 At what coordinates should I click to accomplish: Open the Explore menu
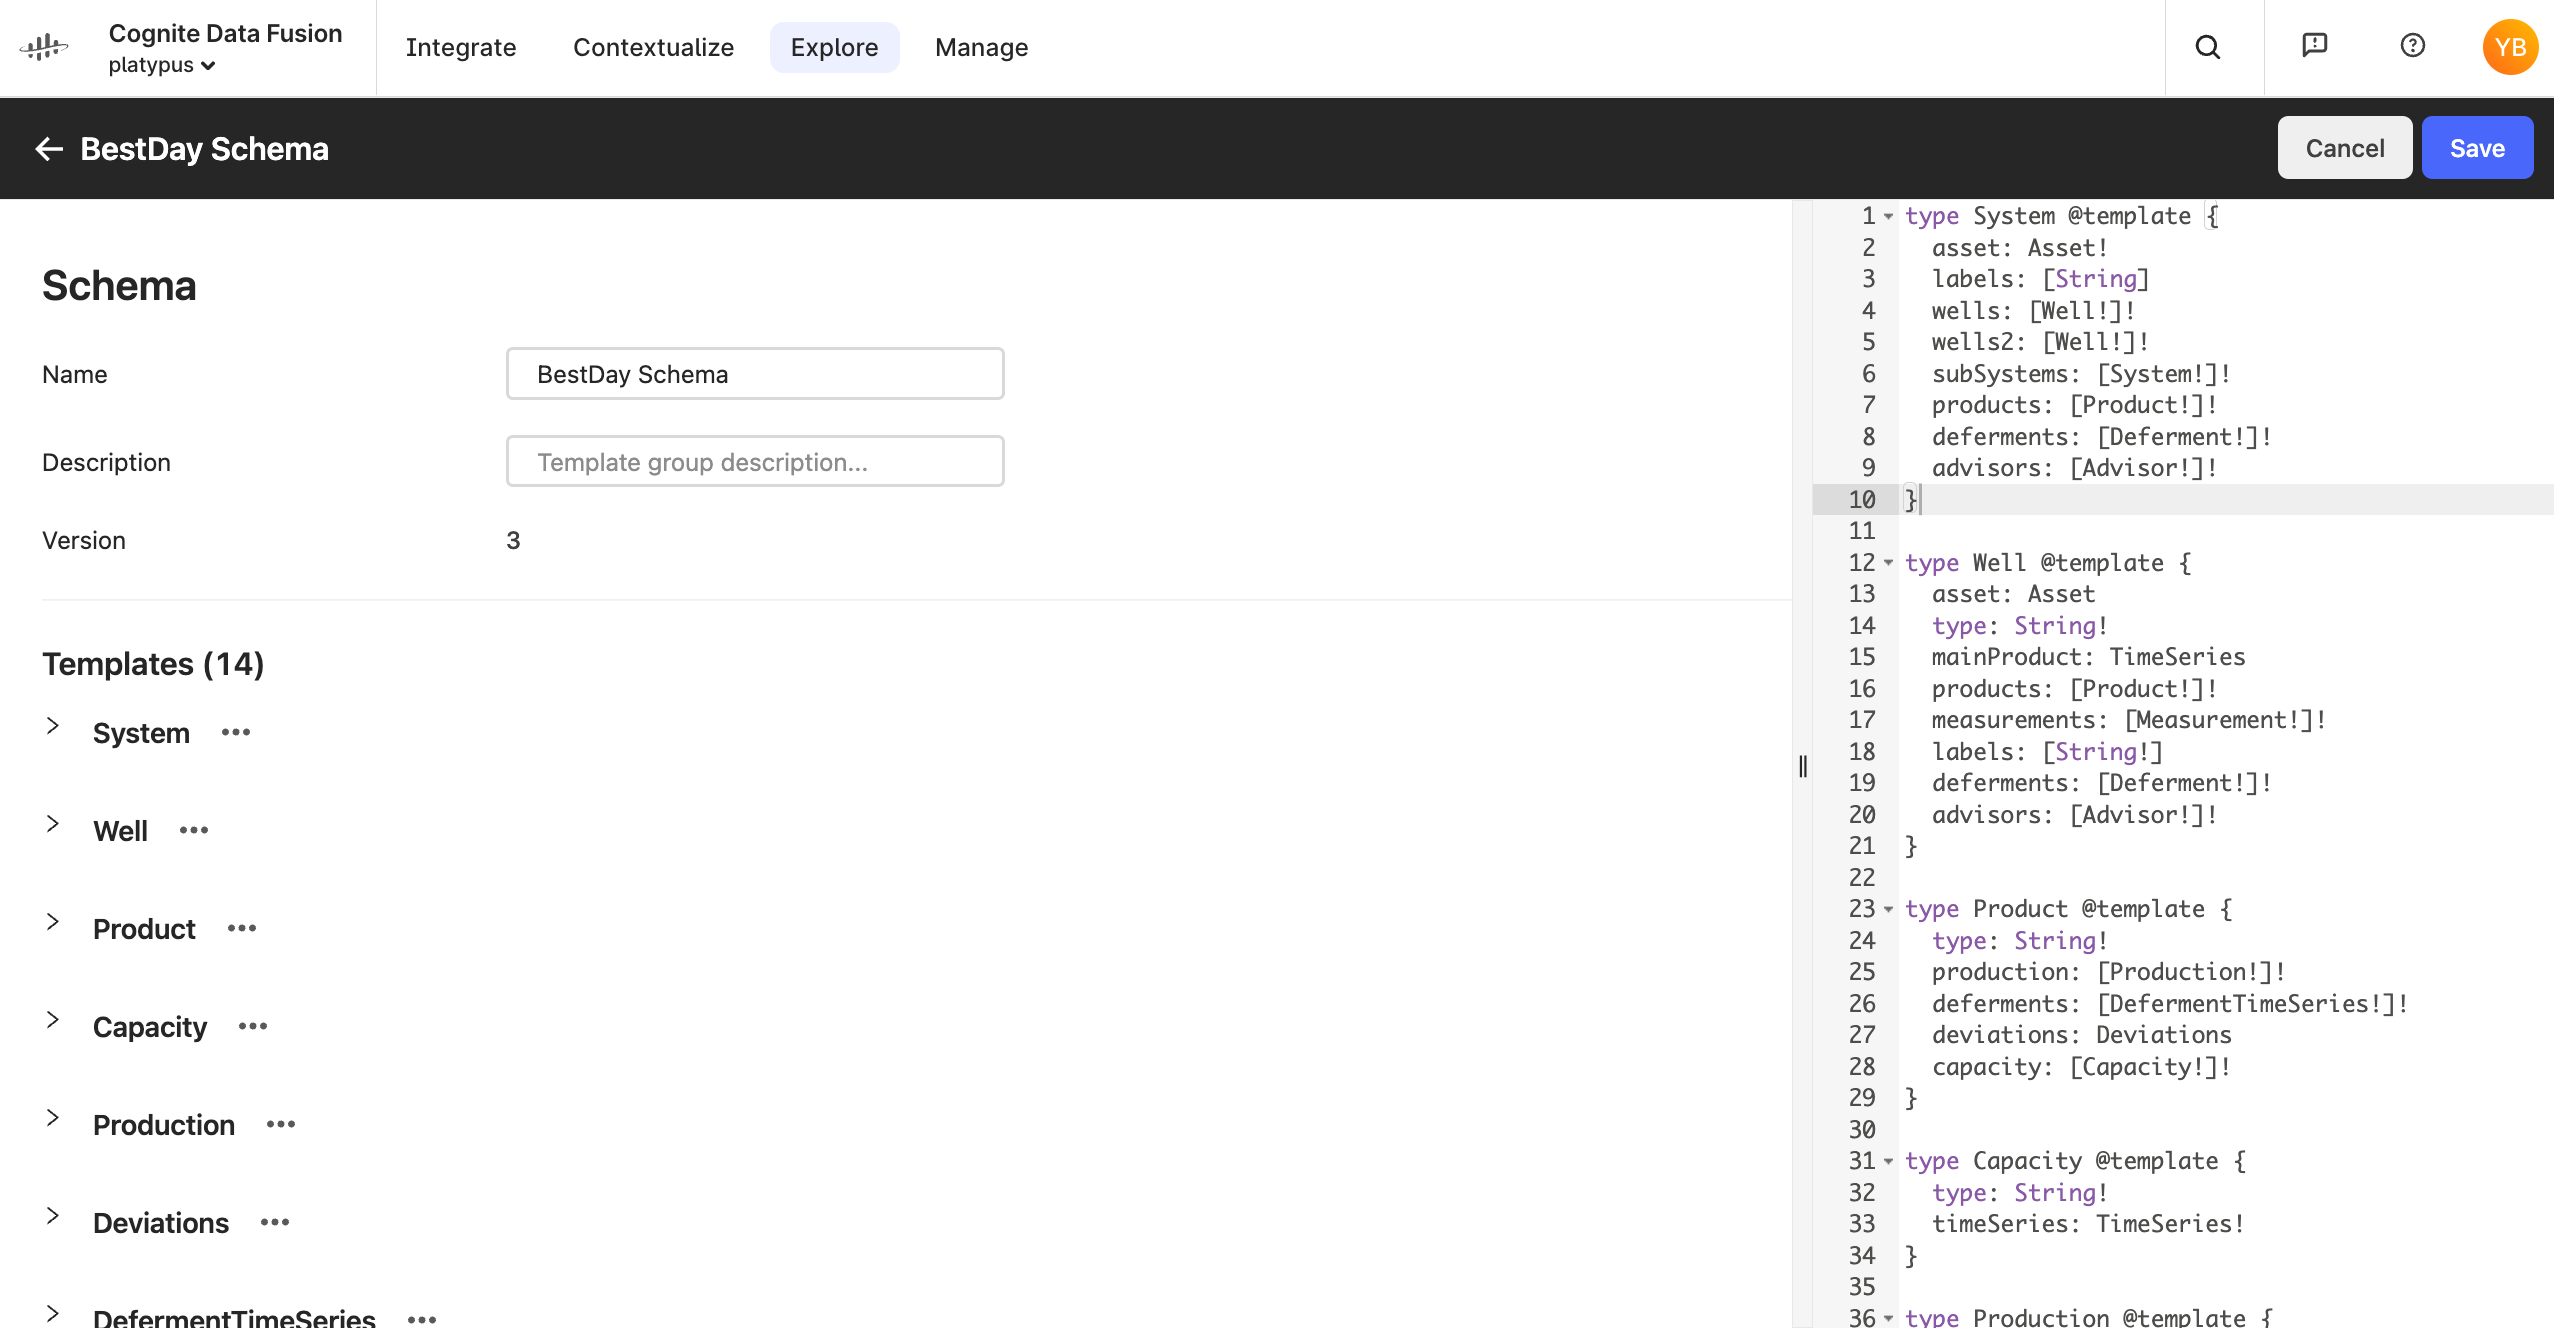[834, 47]
